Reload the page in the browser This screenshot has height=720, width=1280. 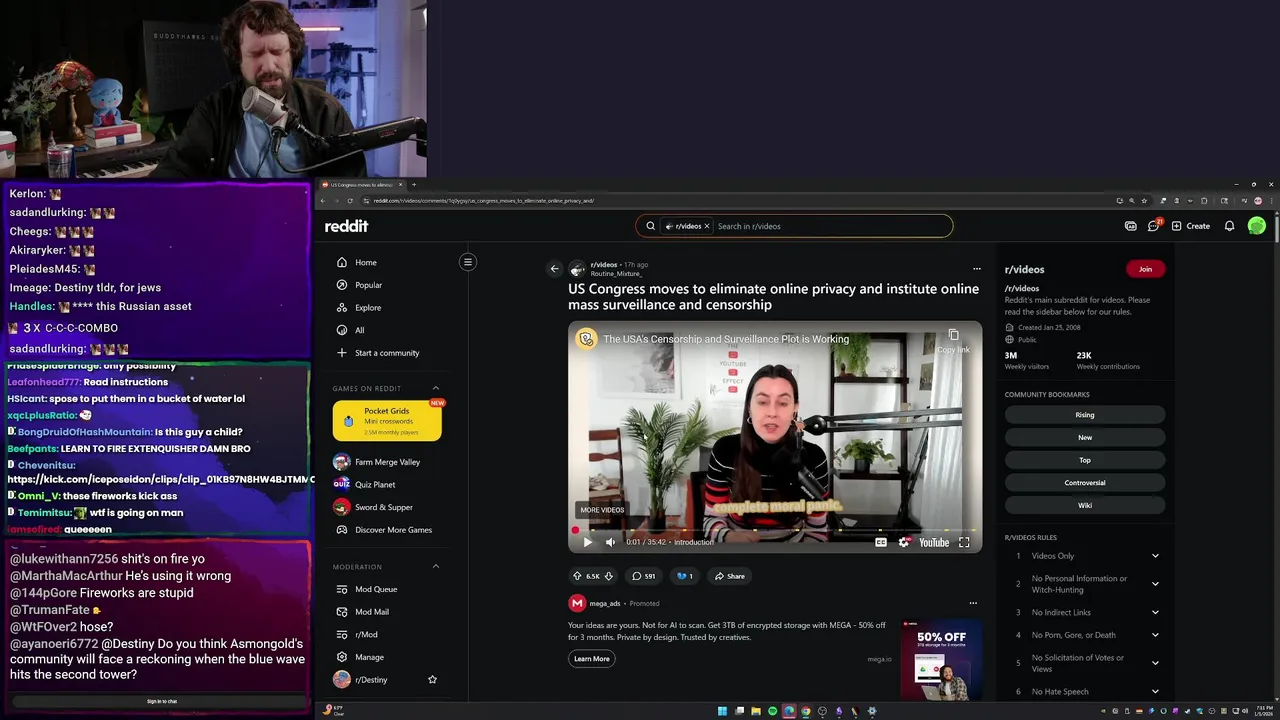click(350, 201)
